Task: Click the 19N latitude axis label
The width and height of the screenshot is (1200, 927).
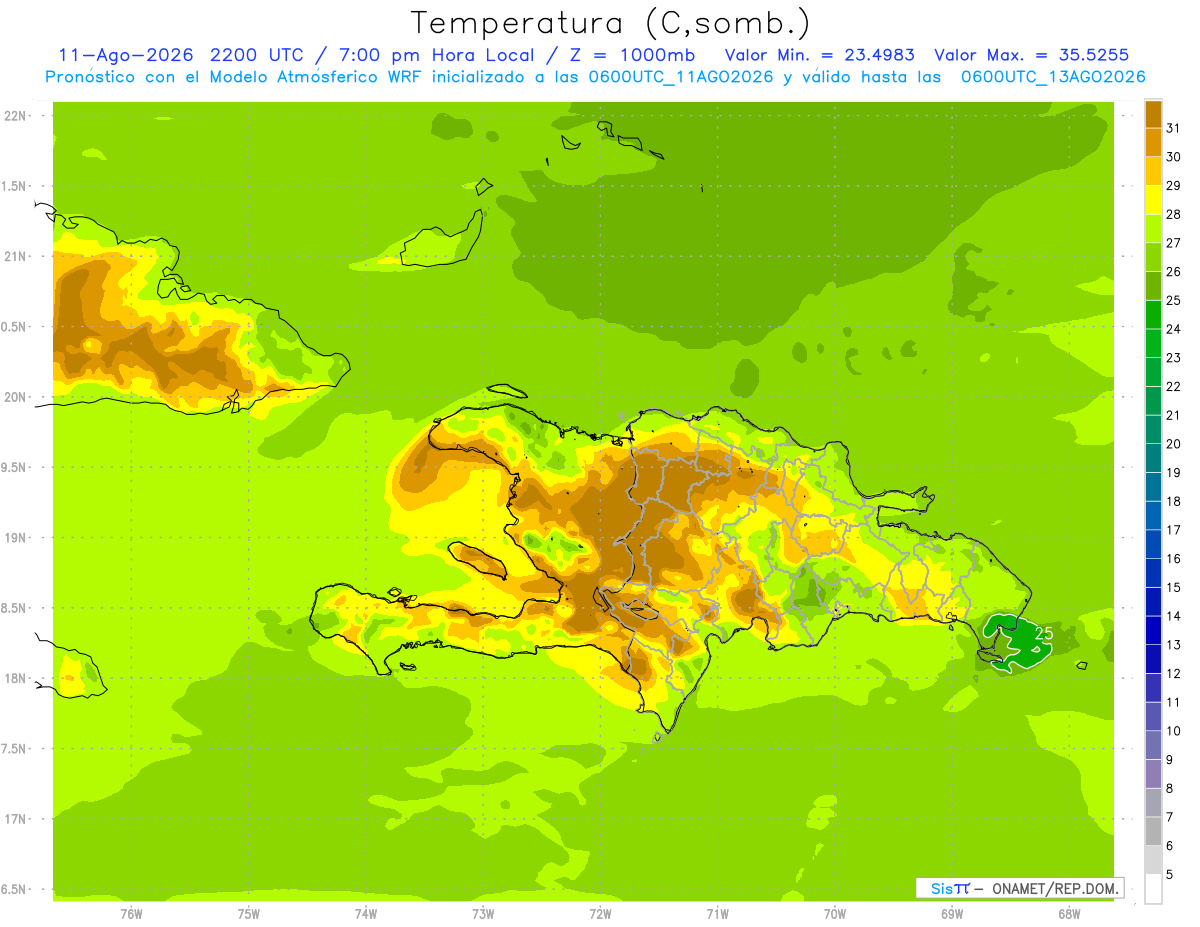Action: coord(15,537)
